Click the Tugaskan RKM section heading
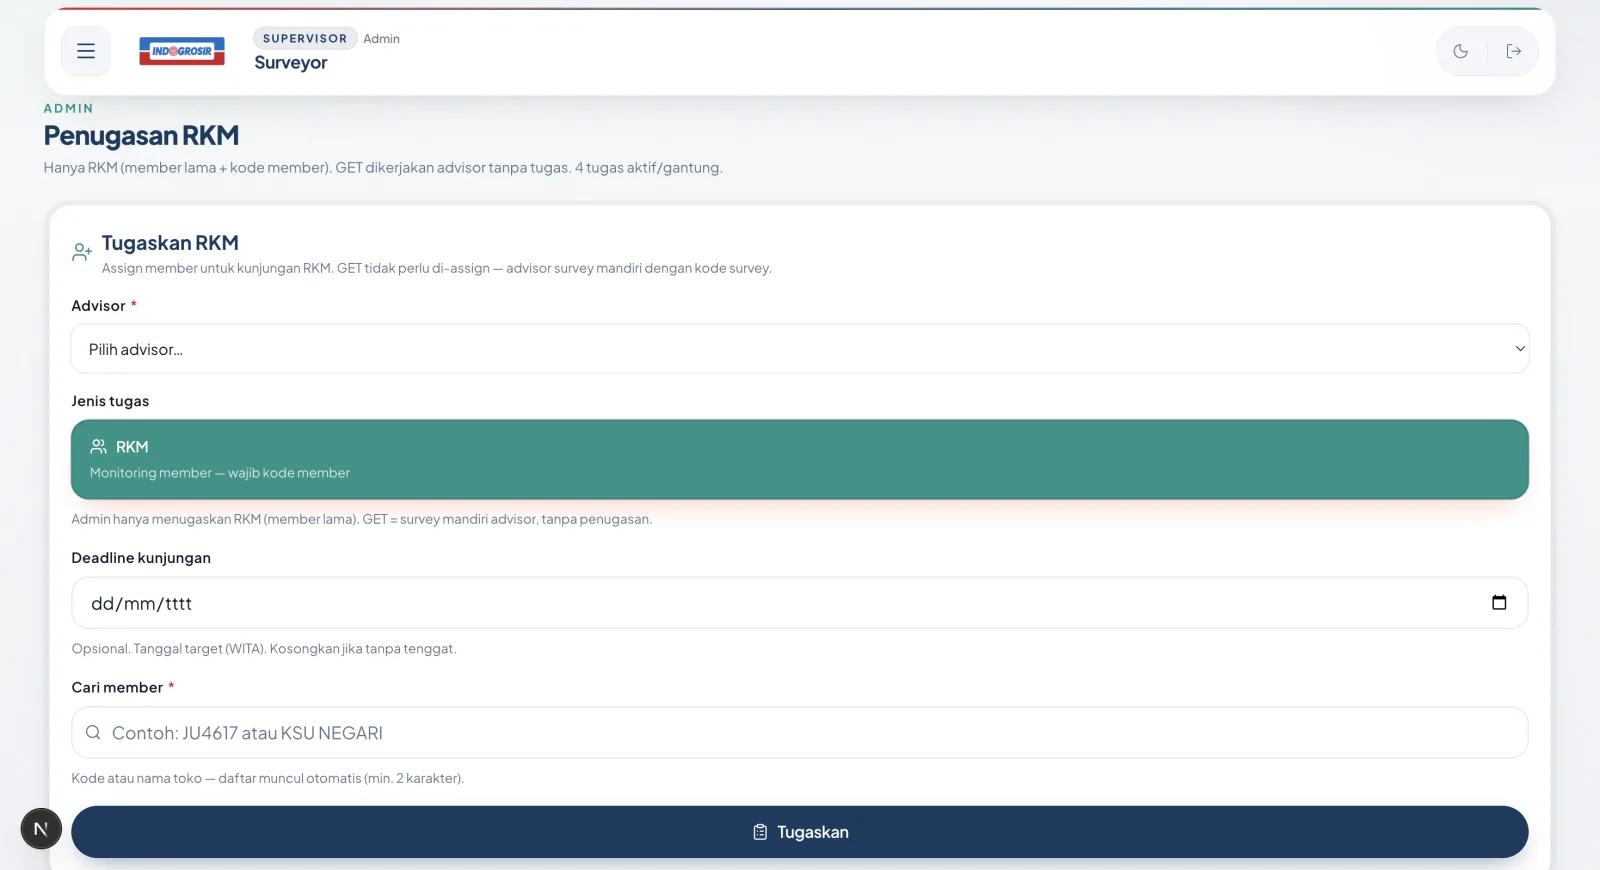The image size is (1600, 870). pos(170,243)
